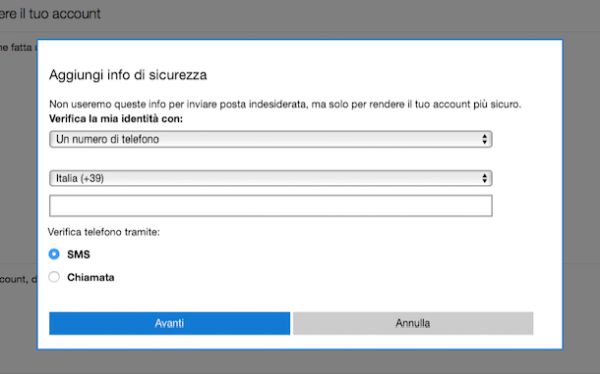
Task: Click the up-down arrows of the Italia selector
Action: click(x=484, y=178)
